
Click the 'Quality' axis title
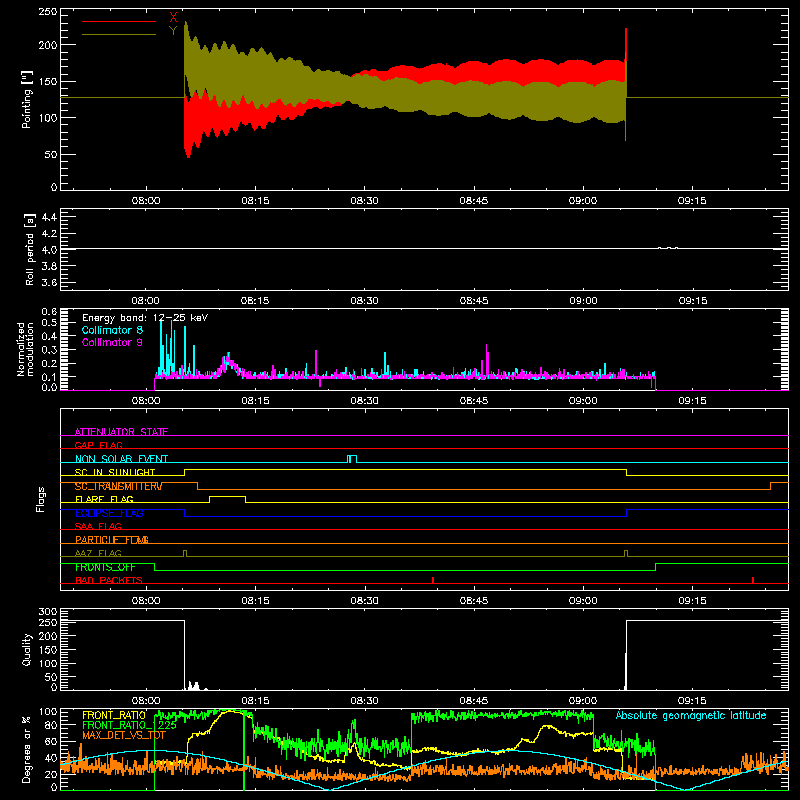coord(27,650)
